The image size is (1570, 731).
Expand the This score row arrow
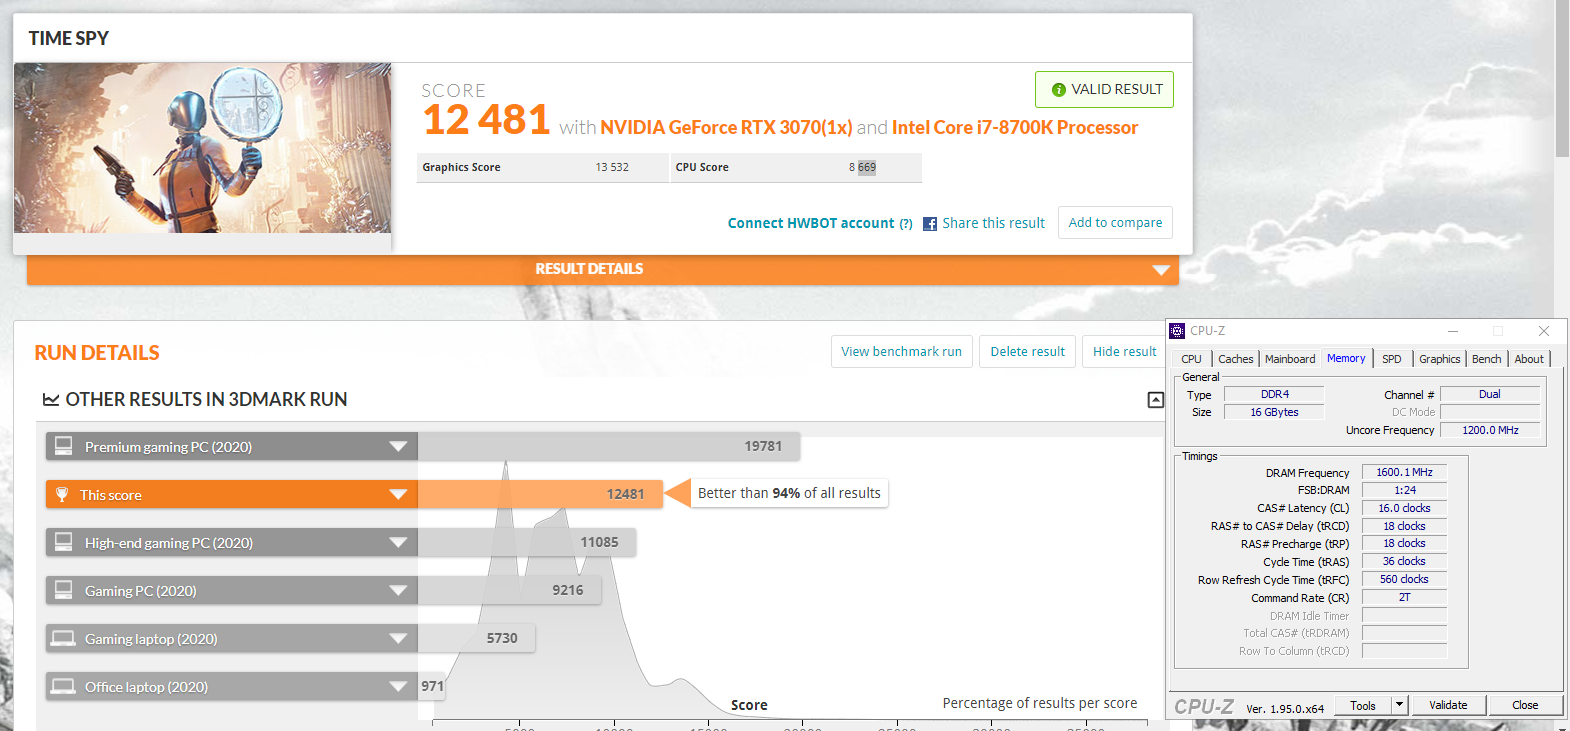tap(398, 495)
